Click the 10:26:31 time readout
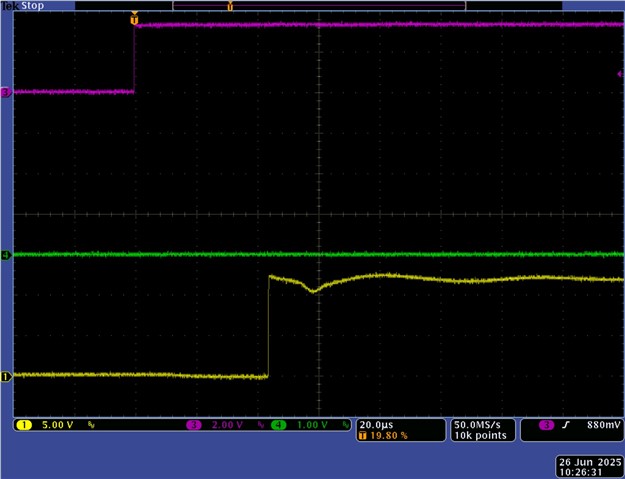Screen dimensions: 625x479 (x=581, y=473)
